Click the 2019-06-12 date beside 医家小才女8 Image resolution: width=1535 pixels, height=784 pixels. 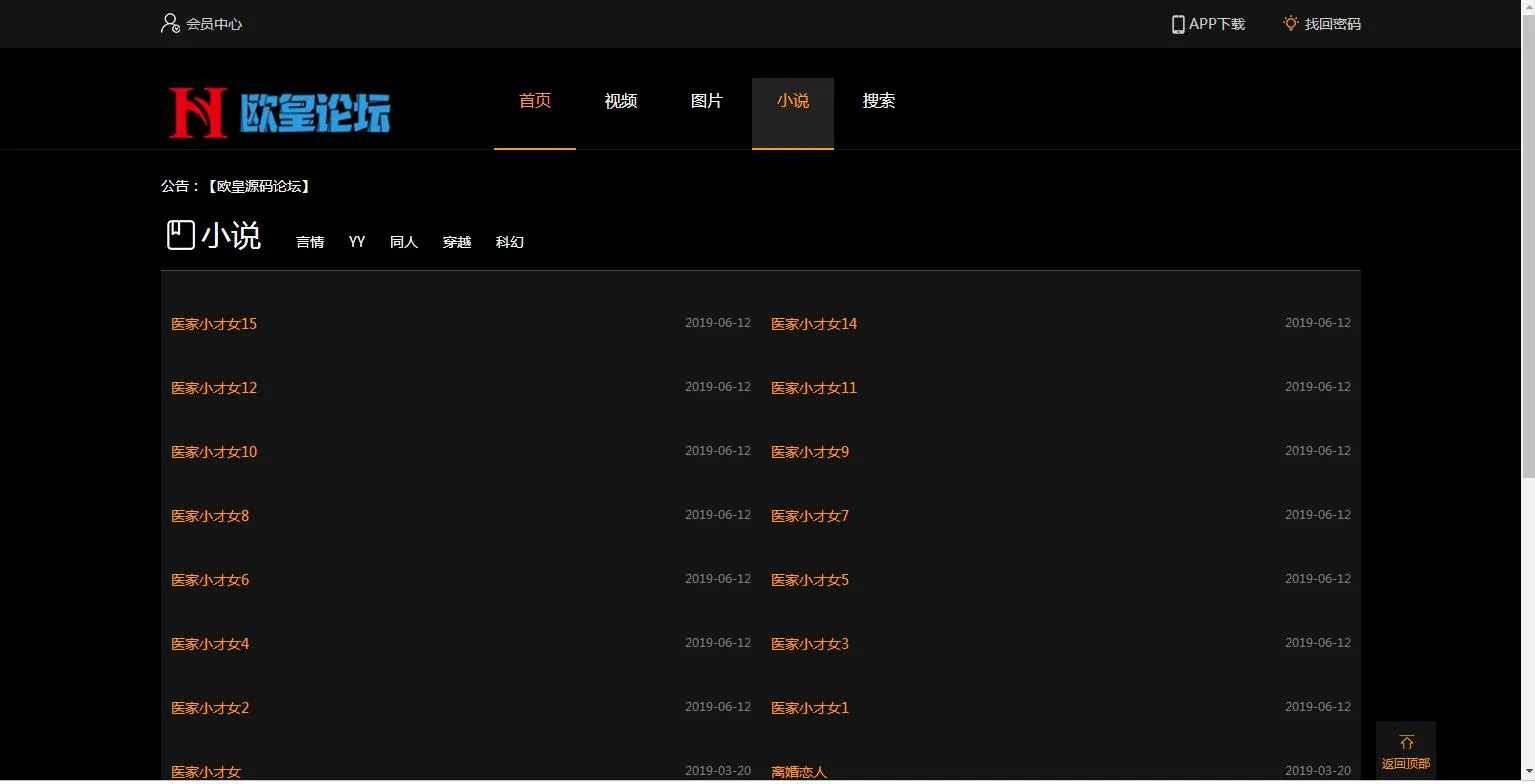click(x=718, y=515)
